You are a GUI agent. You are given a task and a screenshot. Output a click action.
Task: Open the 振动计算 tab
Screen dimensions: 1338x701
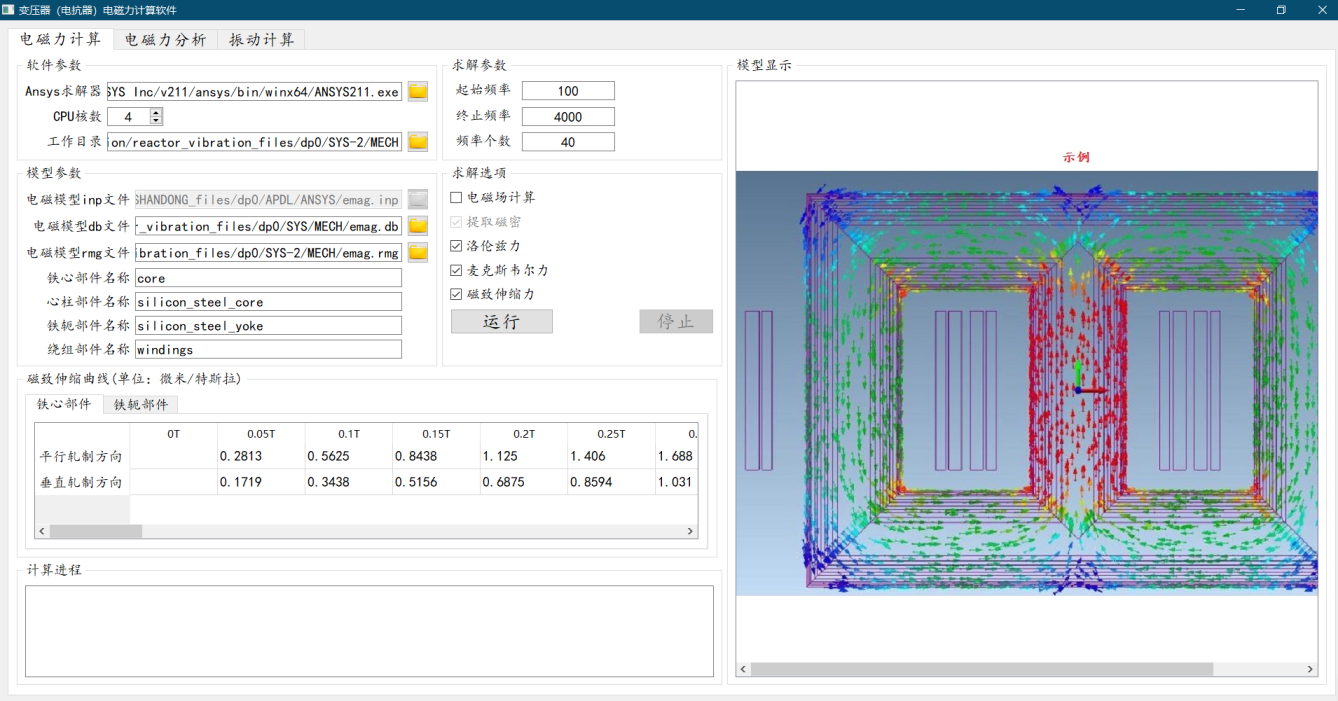point(261,40)
